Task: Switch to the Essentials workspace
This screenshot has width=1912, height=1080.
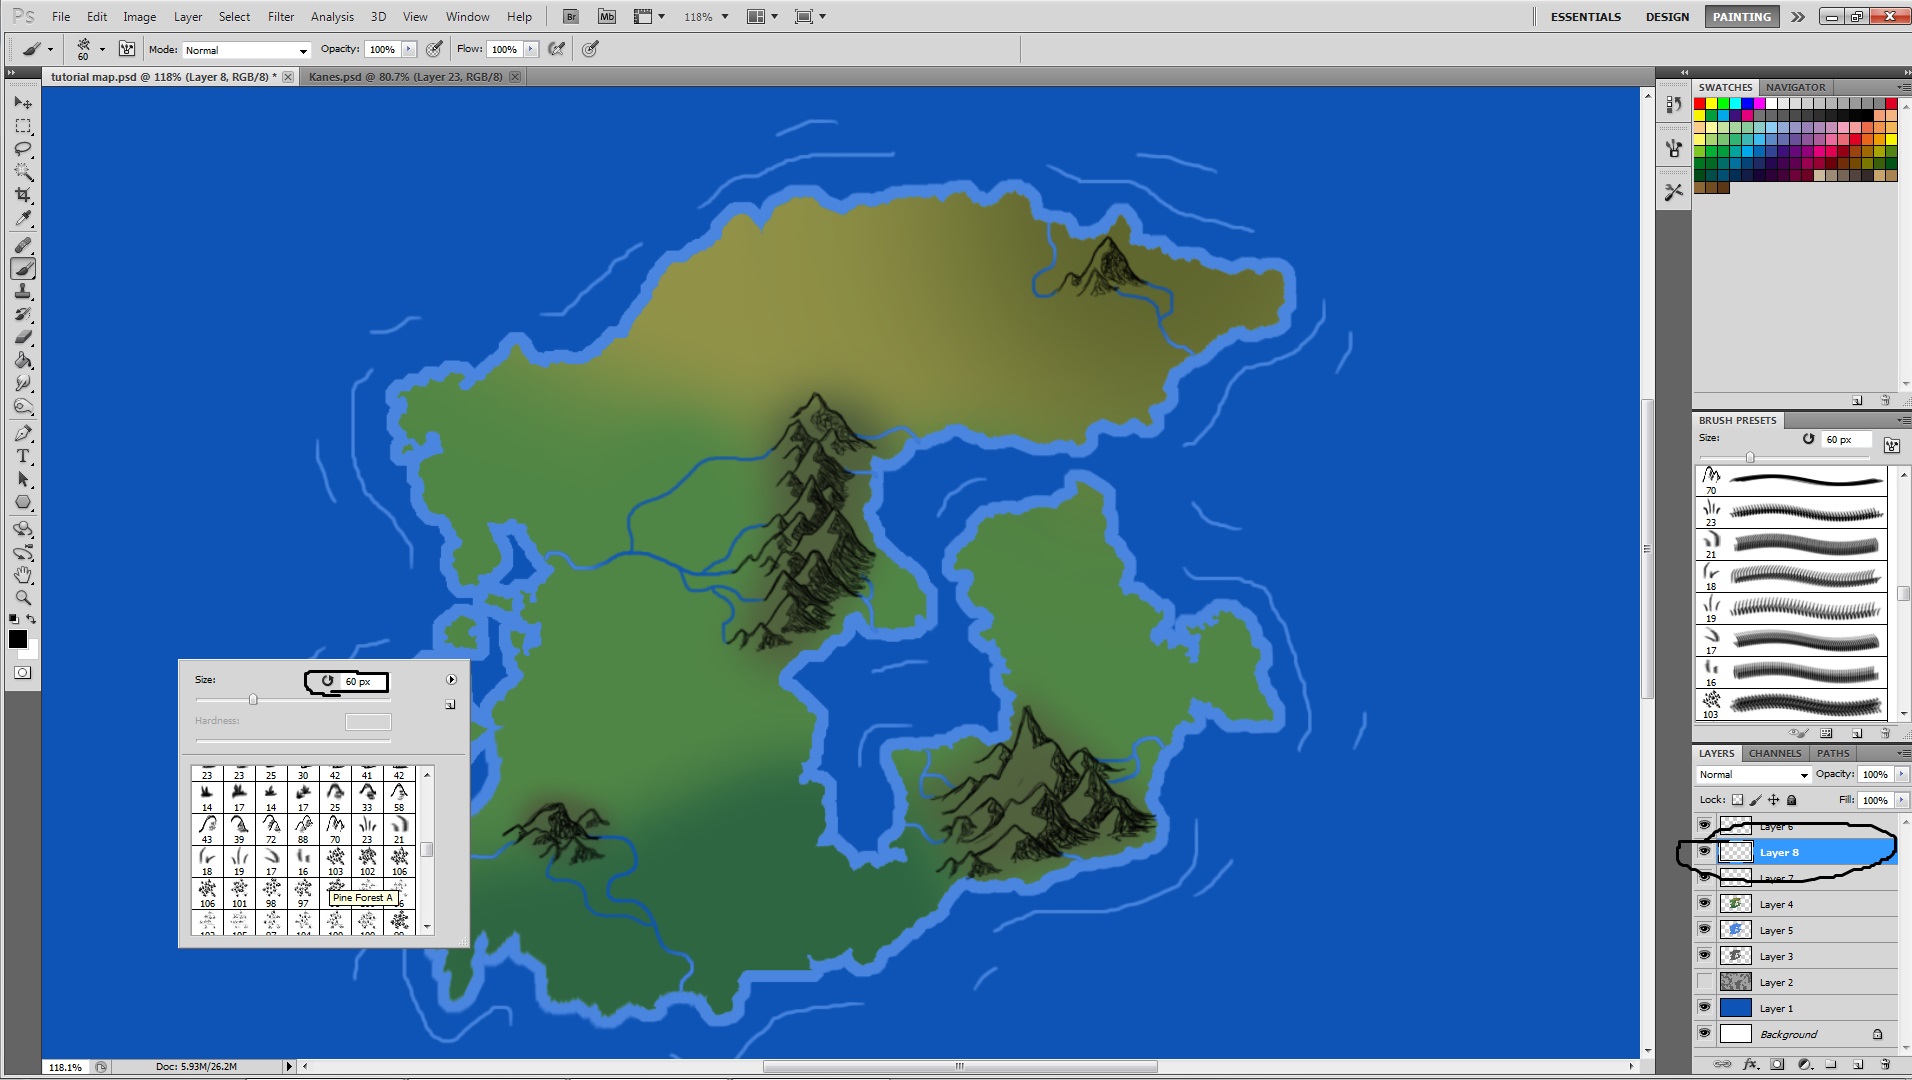Action: (1586, 17)
